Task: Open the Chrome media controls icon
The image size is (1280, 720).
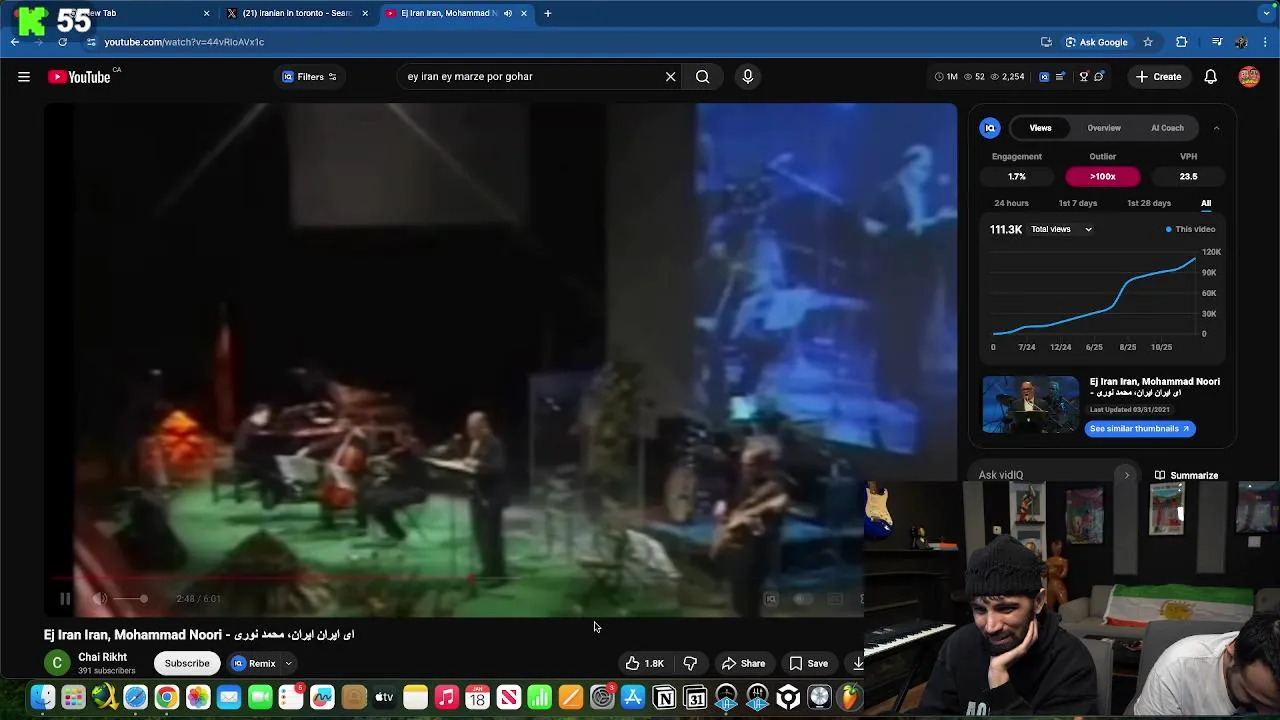Action: coord(1217,42)
